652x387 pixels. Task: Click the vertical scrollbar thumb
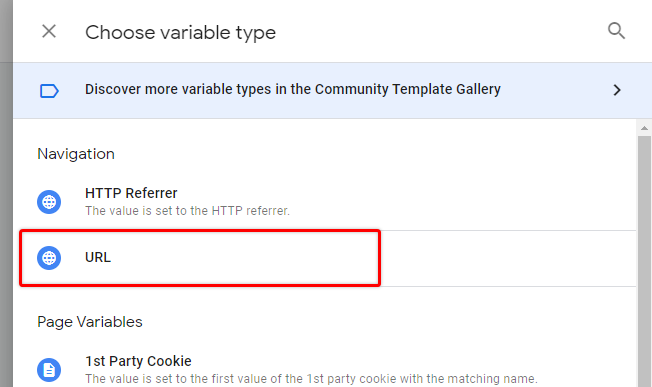click(x=644, y=261)
